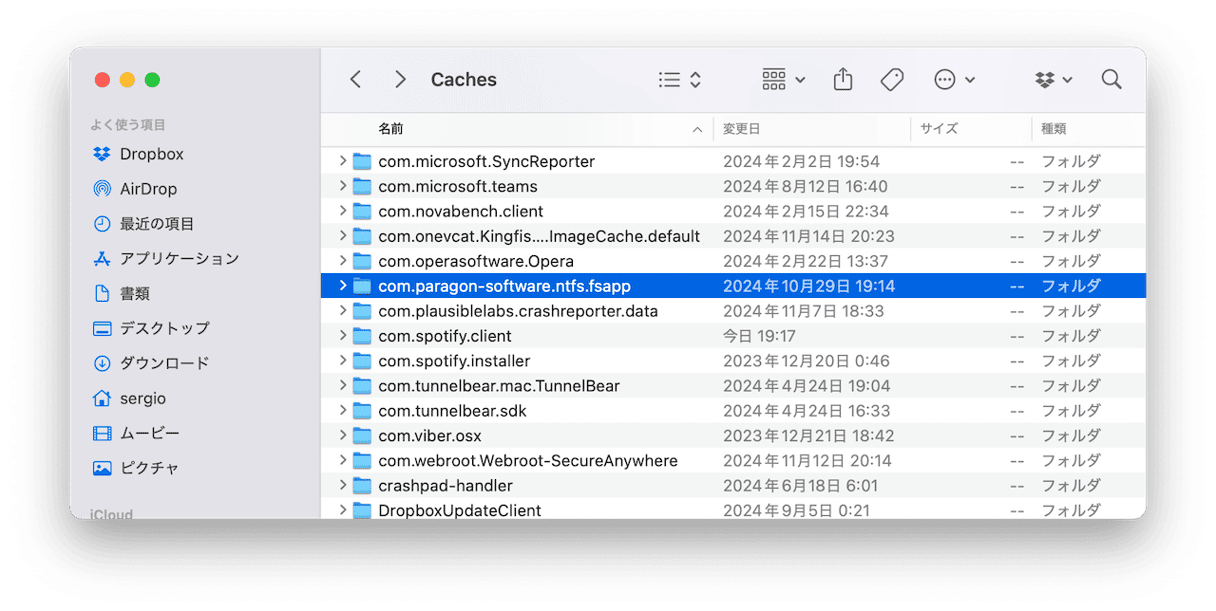
Task: Go forward with the right chevron button
Action: click(401, 80)
